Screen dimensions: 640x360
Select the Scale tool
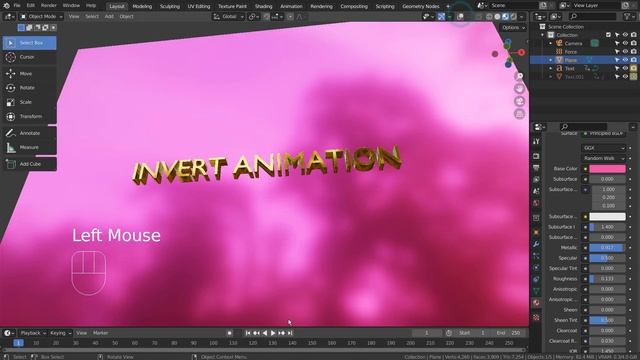pyautogui.click(x=29, y=102)
